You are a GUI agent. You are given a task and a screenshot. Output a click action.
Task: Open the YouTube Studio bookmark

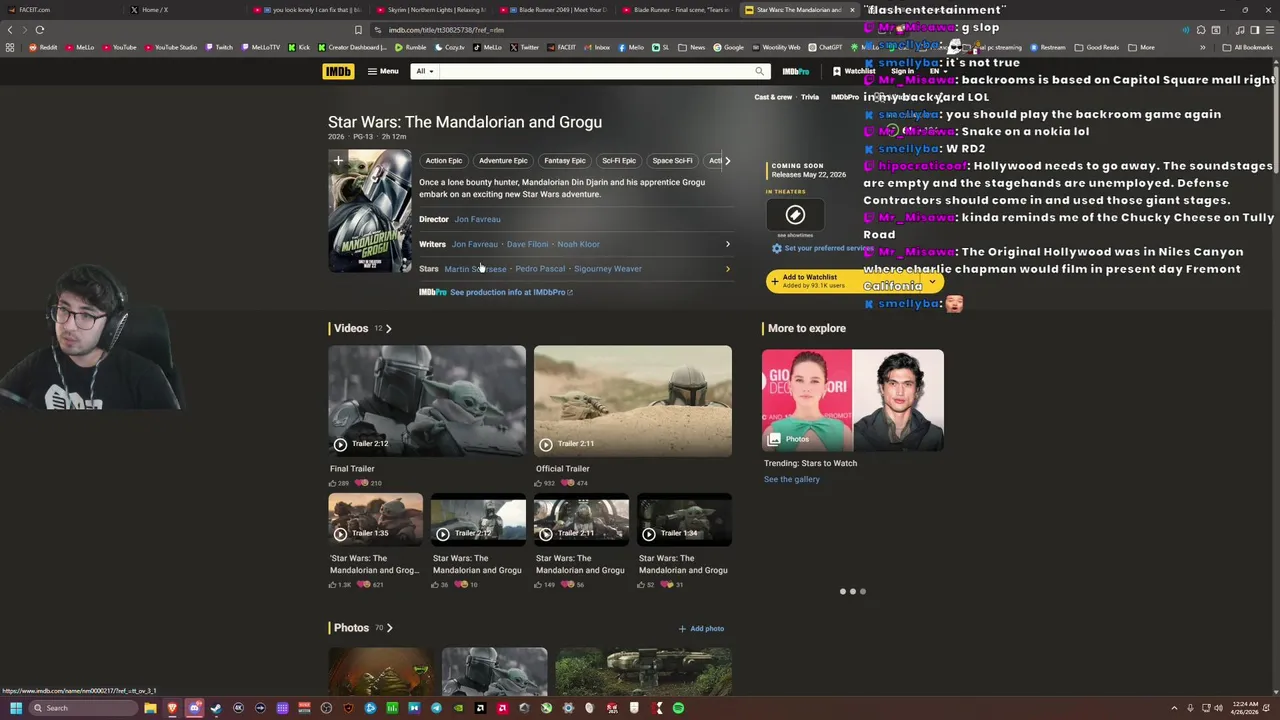171,47
